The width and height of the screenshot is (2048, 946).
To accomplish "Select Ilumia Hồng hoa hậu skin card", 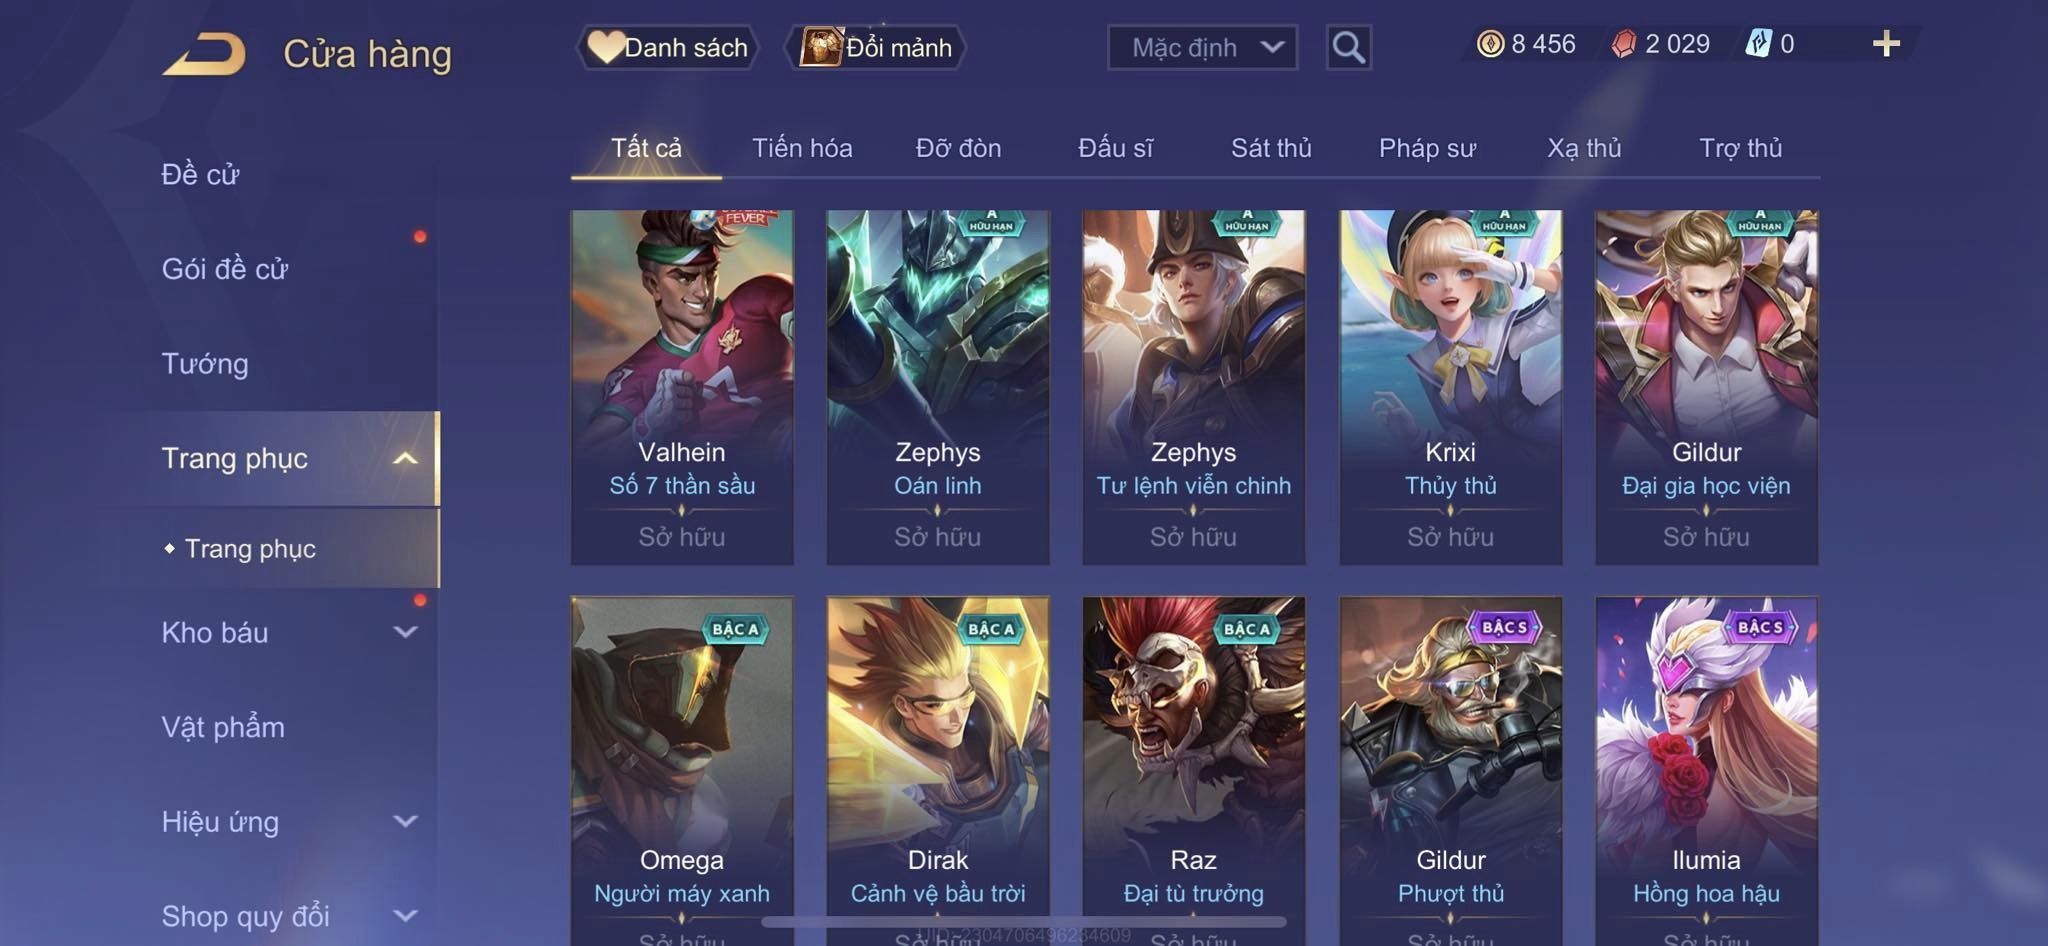I will coord(1706,771).
